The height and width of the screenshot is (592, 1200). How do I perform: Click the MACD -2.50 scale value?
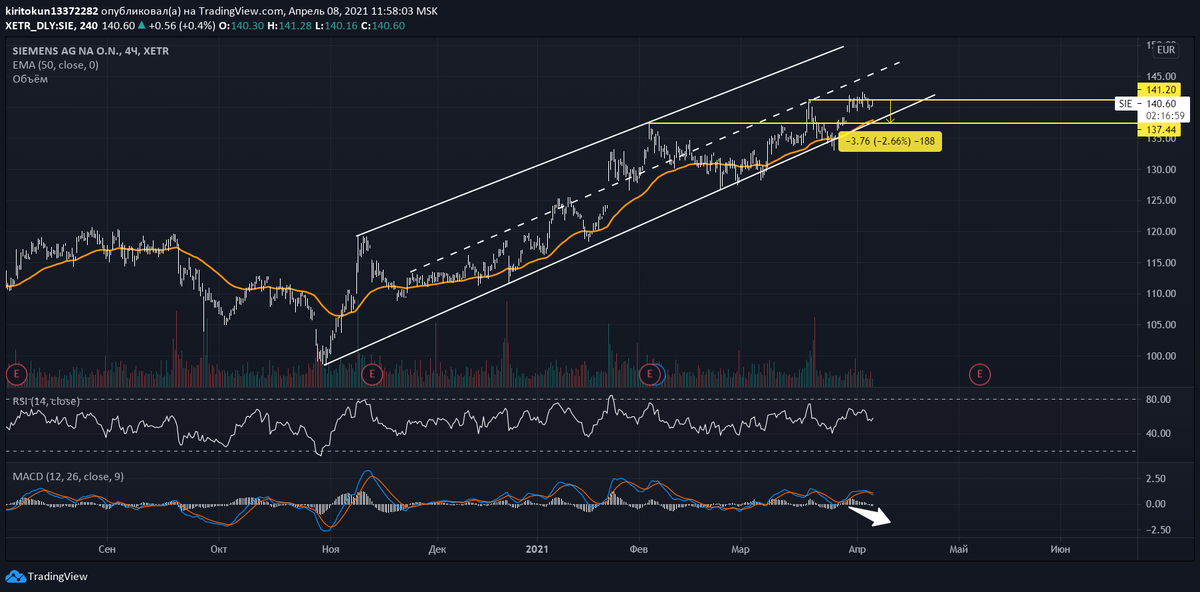coord(1158,530)
